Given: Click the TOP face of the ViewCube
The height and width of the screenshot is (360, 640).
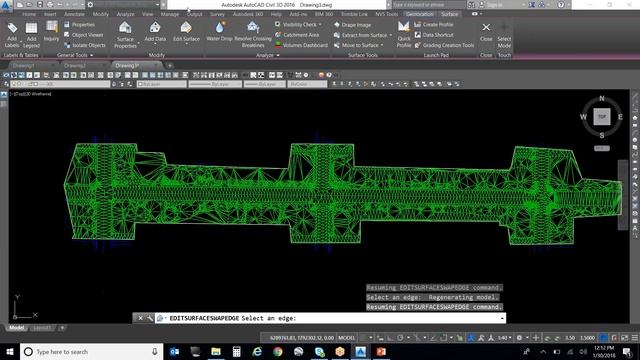Looking at the screenshot, I should [602, 116].
